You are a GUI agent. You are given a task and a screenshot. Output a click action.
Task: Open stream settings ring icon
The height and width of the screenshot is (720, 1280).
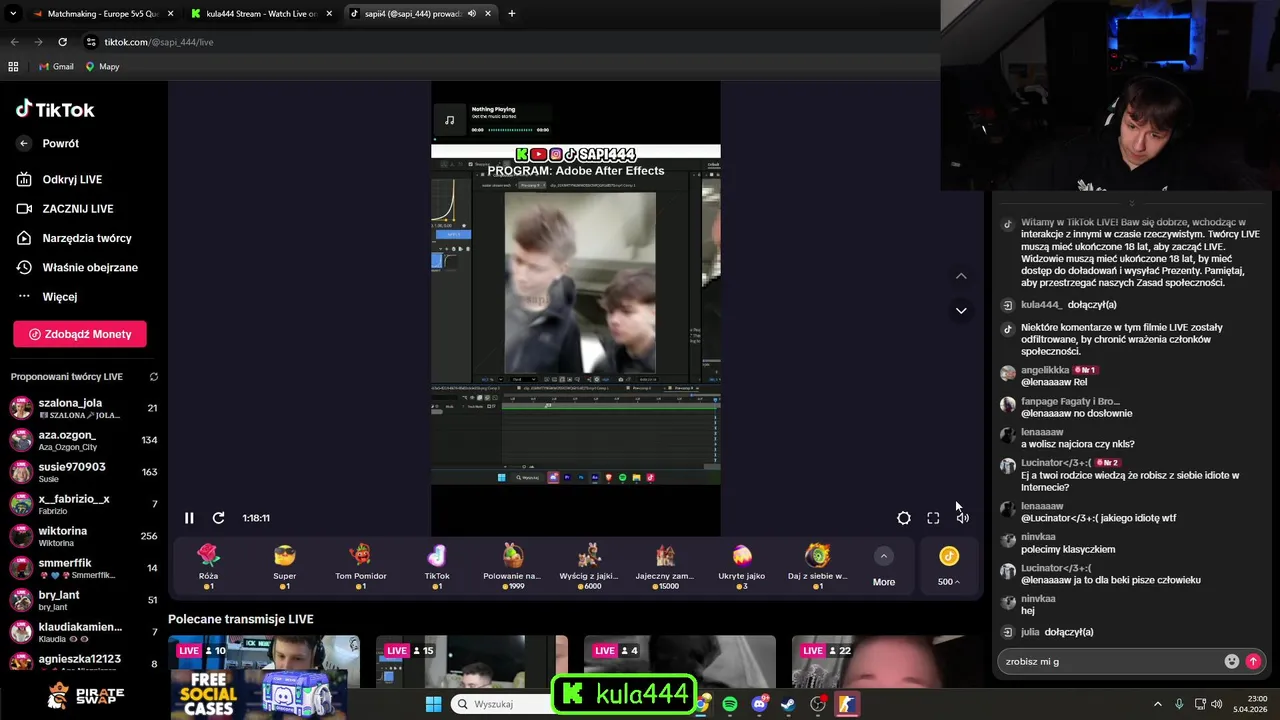[x=904, y=518]
